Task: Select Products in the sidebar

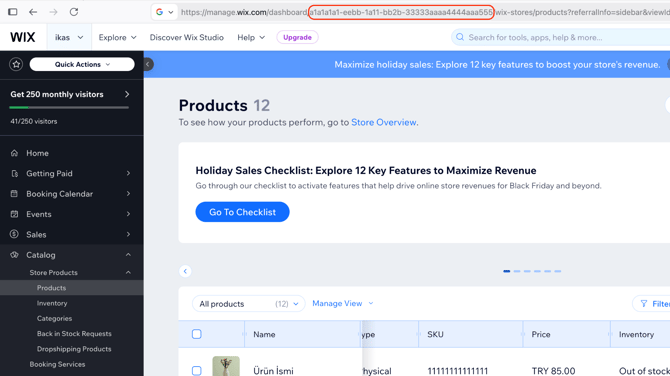Action: pos(51,288)
